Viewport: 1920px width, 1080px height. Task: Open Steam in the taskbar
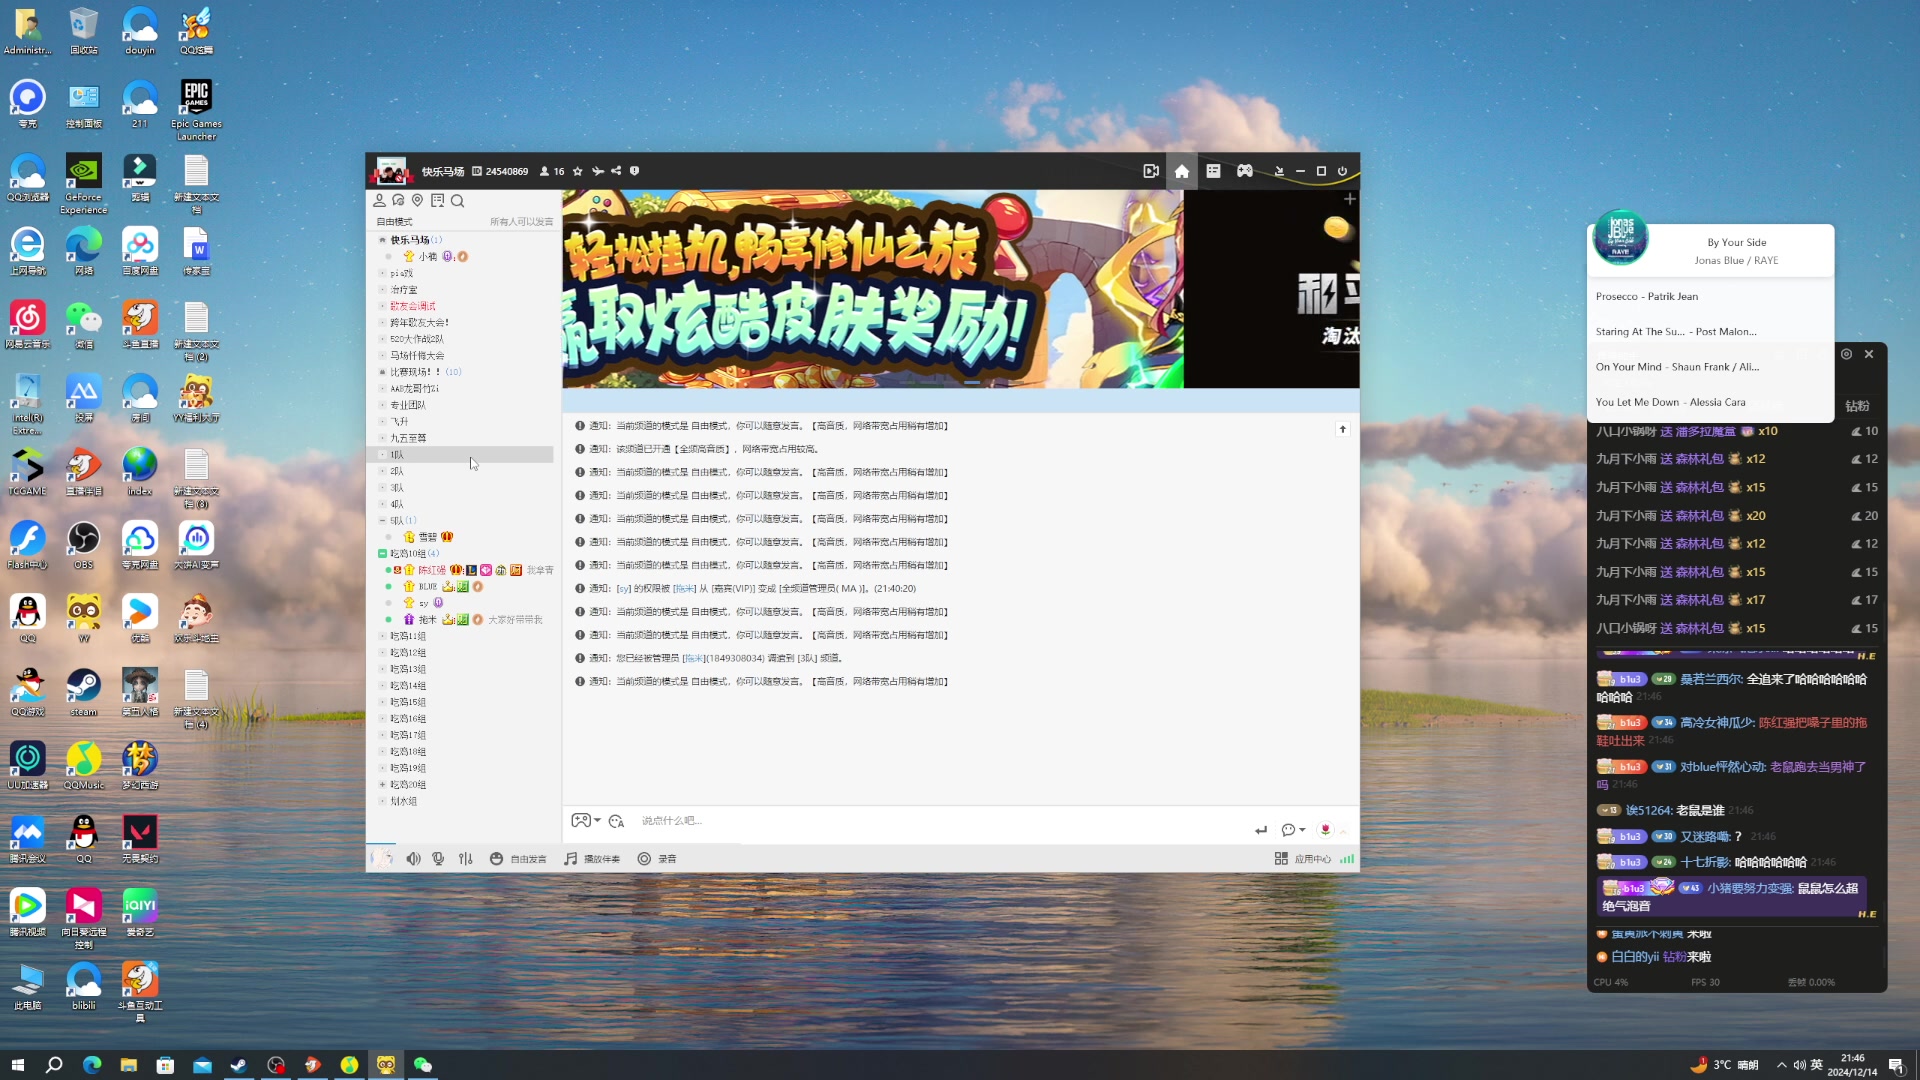coord(239,1065)
